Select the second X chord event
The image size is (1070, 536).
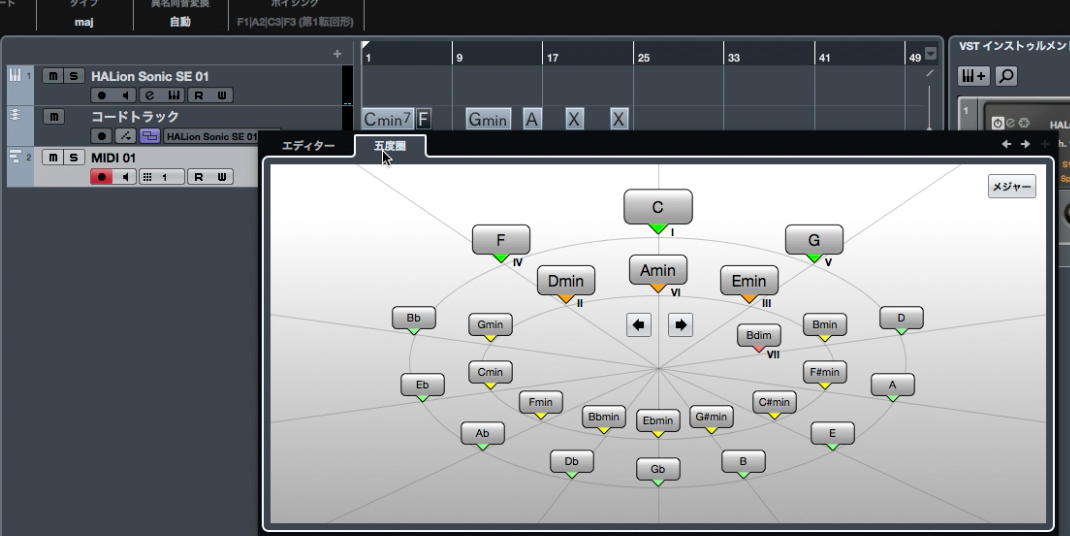[x=618, y=119]
